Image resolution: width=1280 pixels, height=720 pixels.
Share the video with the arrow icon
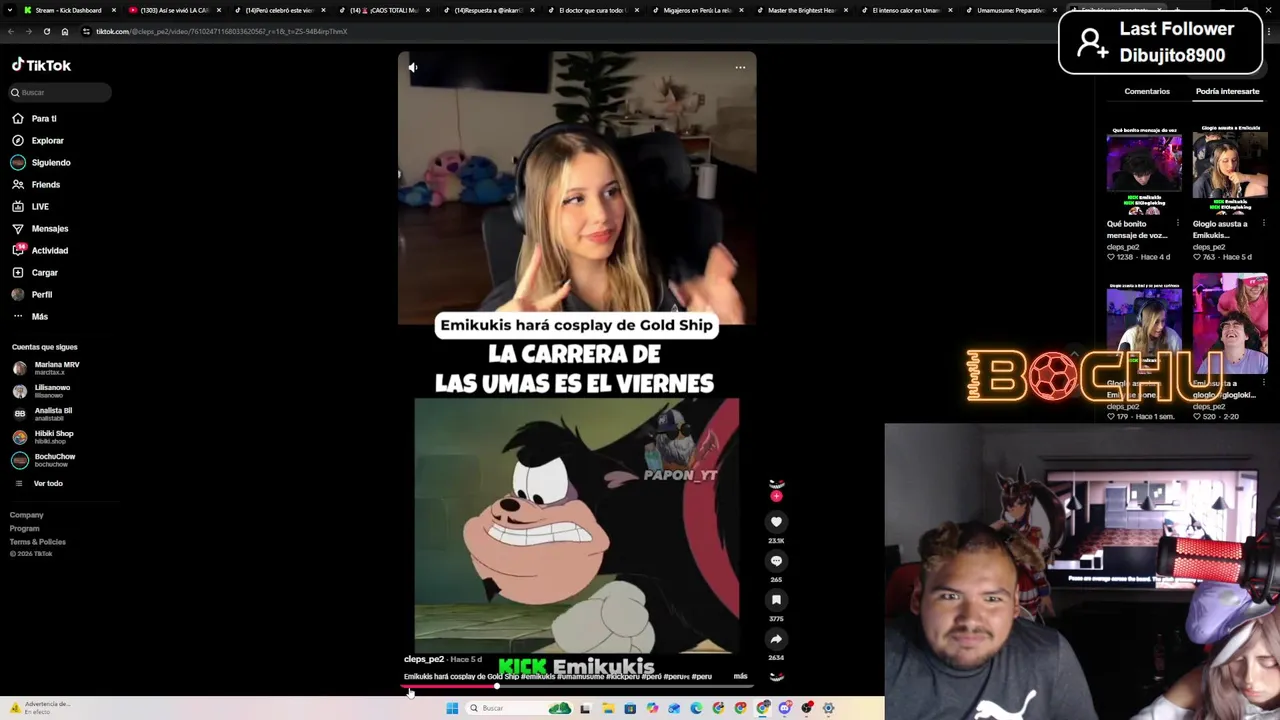776,639
